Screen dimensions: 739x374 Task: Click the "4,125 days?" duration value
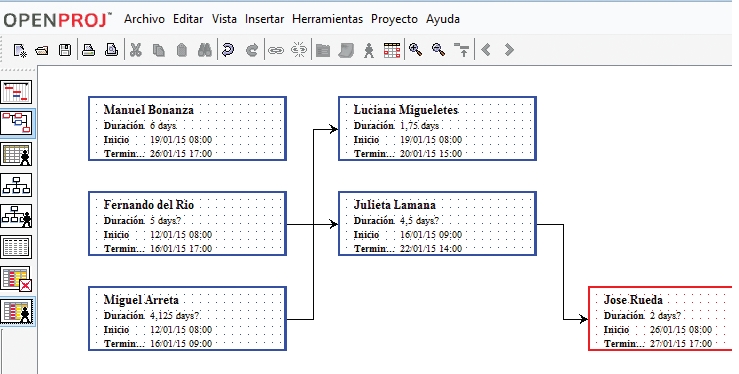(174, 316)
